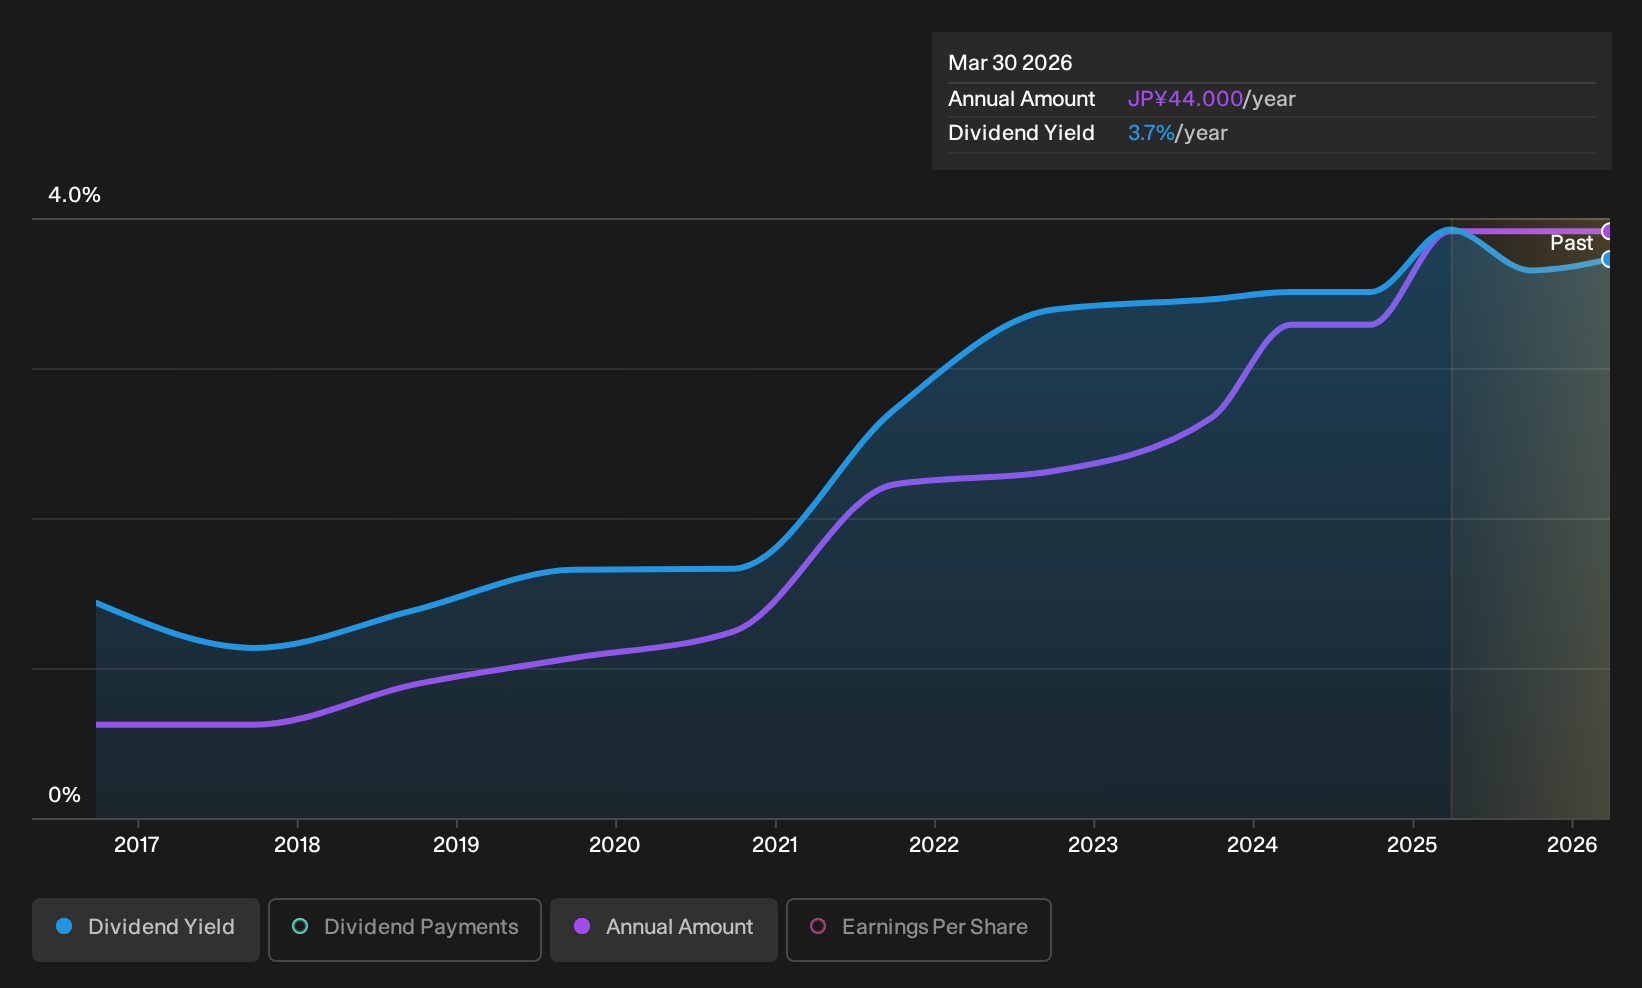
Task: Click the purple Annual Amount legend dot
Action: [582, 926]
